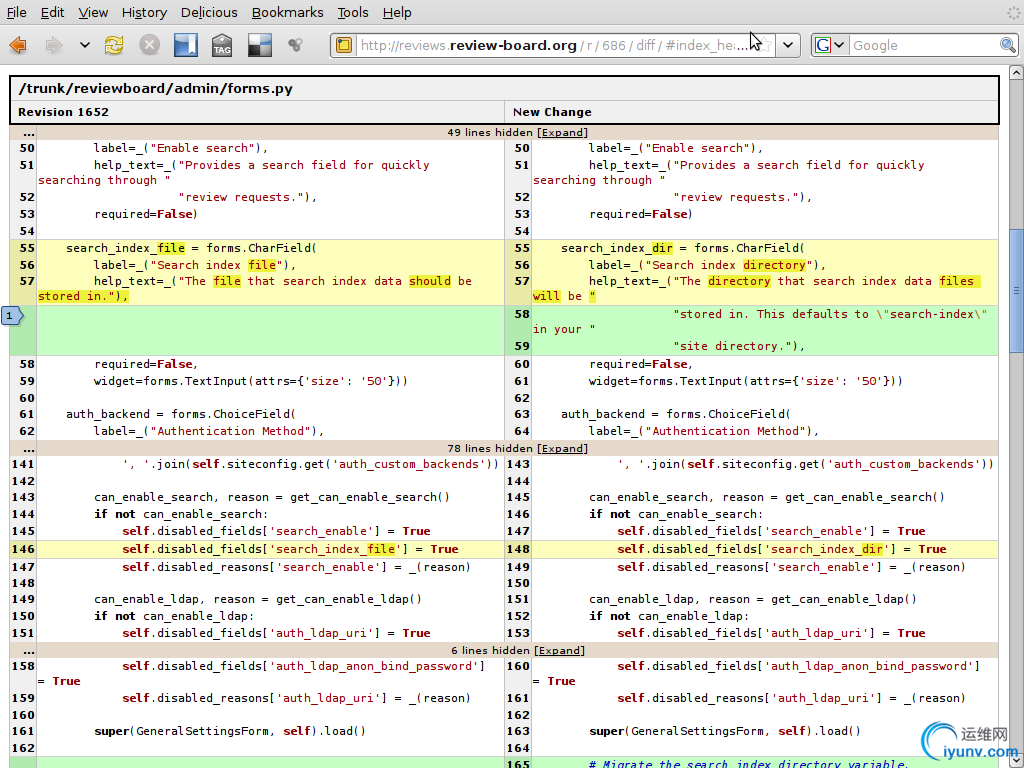The height and width of the screenshot is (768, 1024).
Task: Open the Google search engine selector
Action: coord(829,45)
